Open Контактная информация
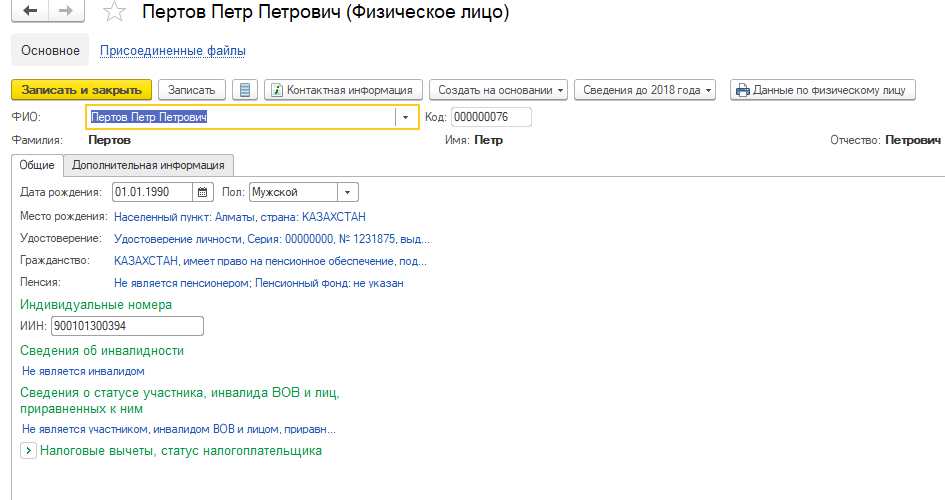945x500 pixels. [344, 90]
